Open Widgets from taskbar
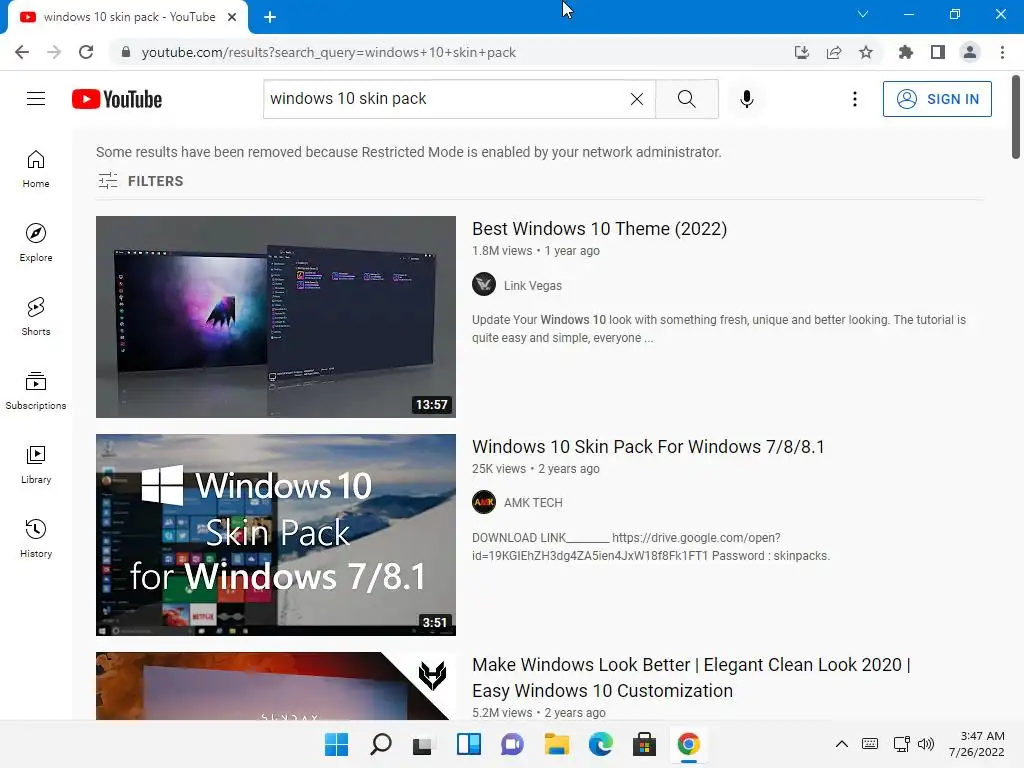This screenshot has height=768, width=1024. tap(468, 744)
